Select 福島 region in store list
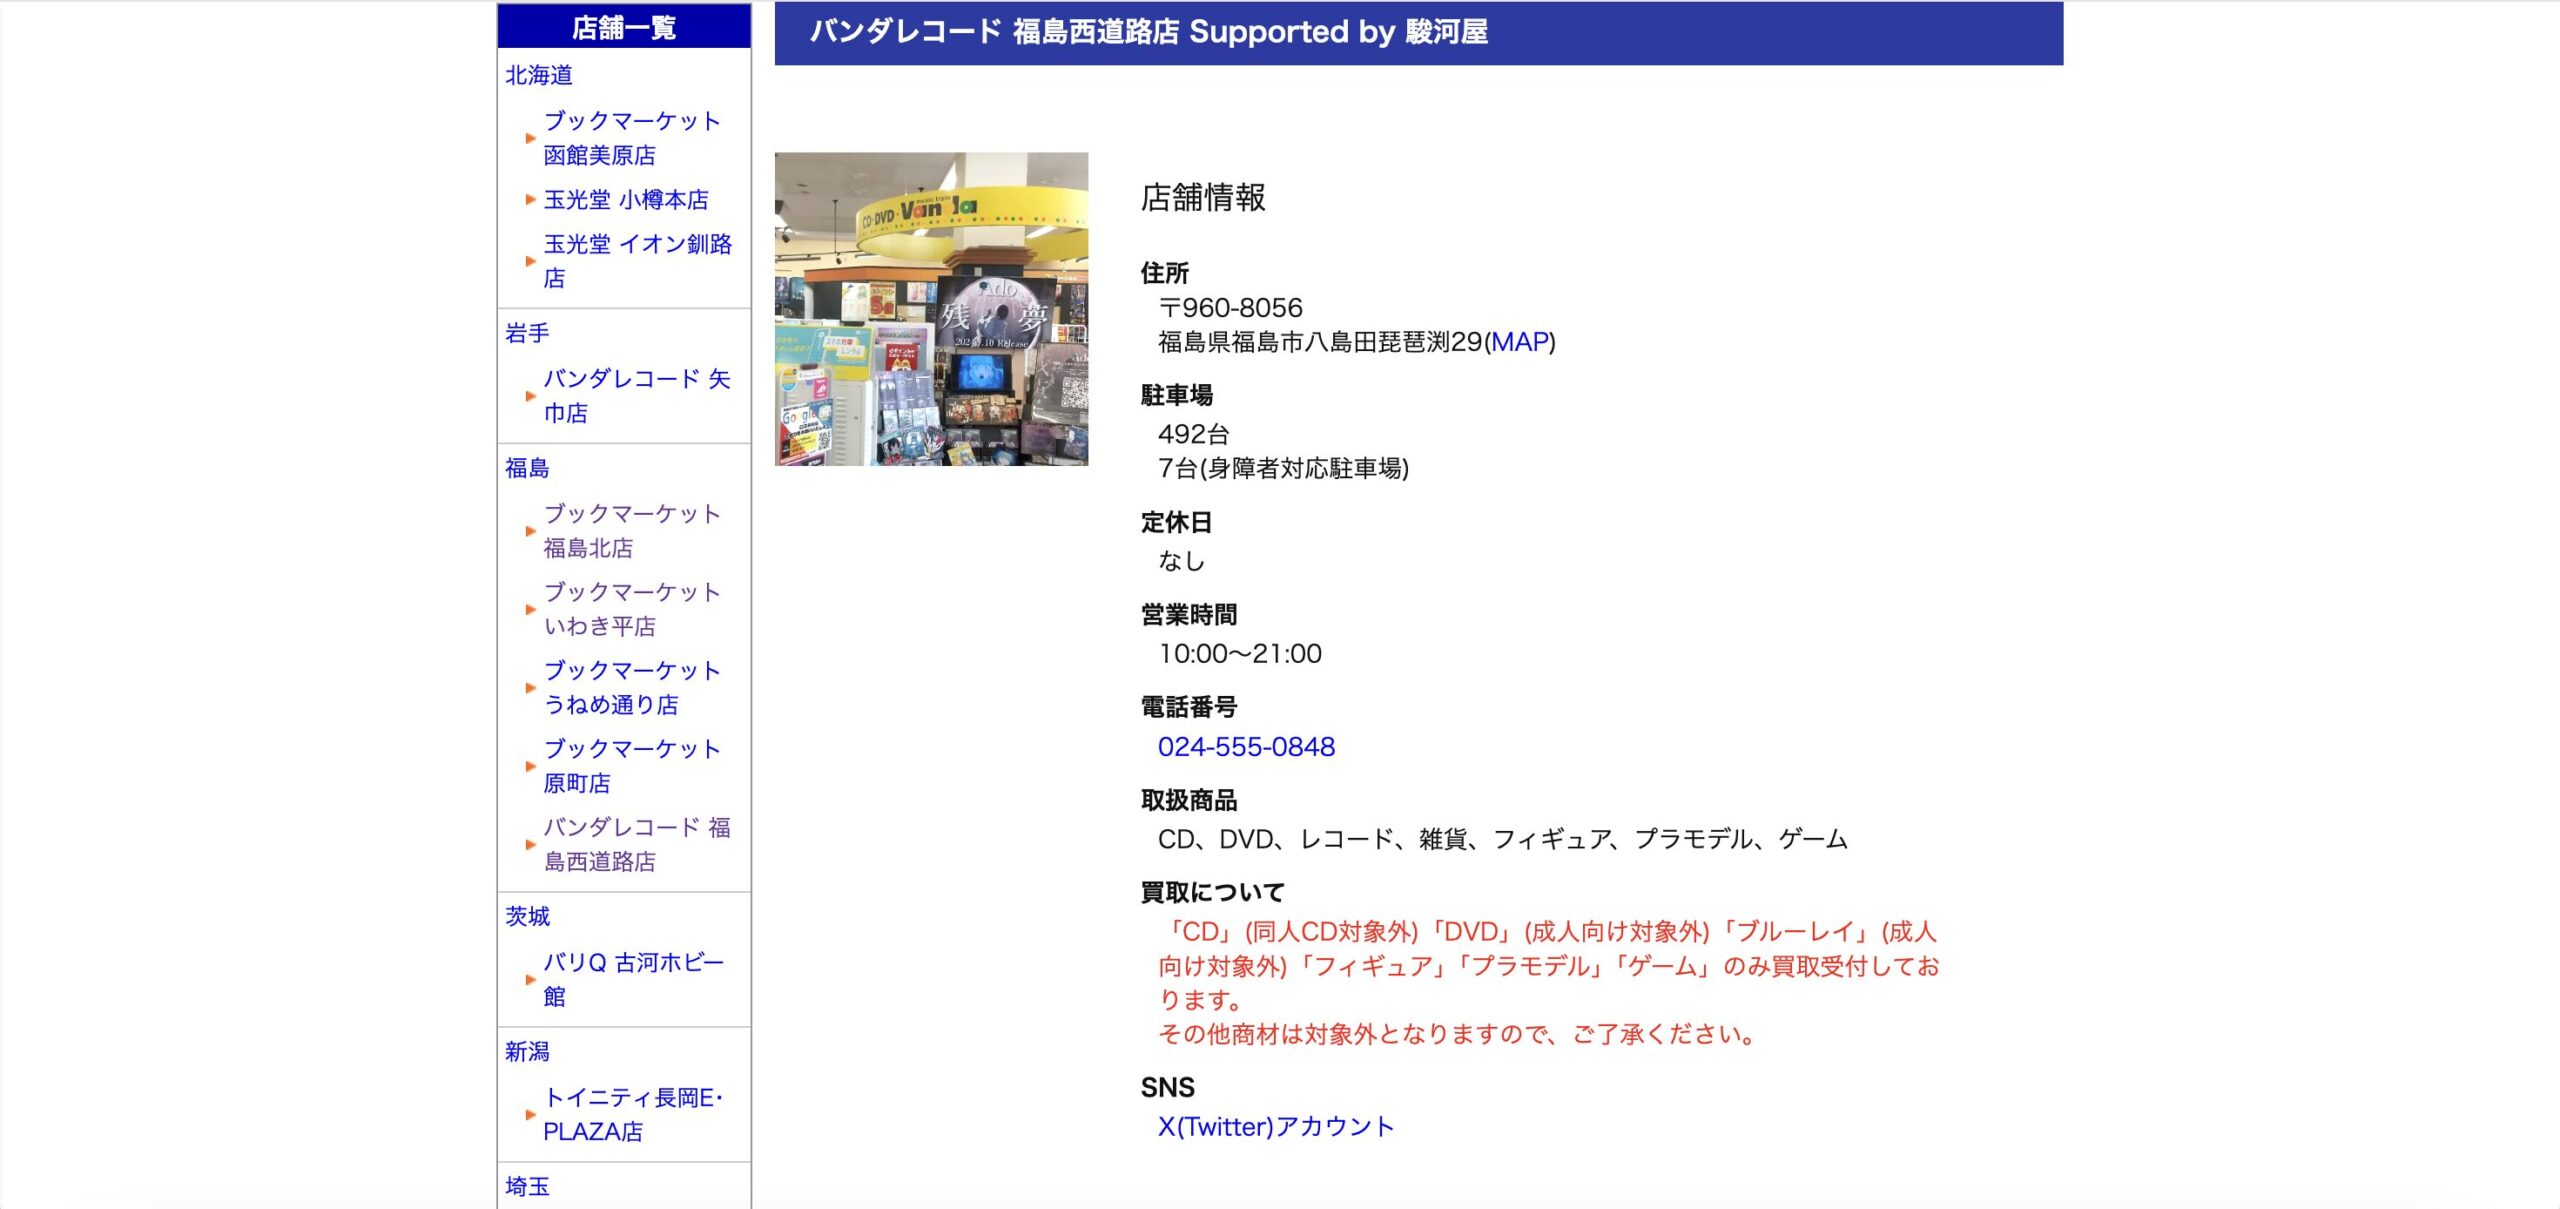 (527, 468)
